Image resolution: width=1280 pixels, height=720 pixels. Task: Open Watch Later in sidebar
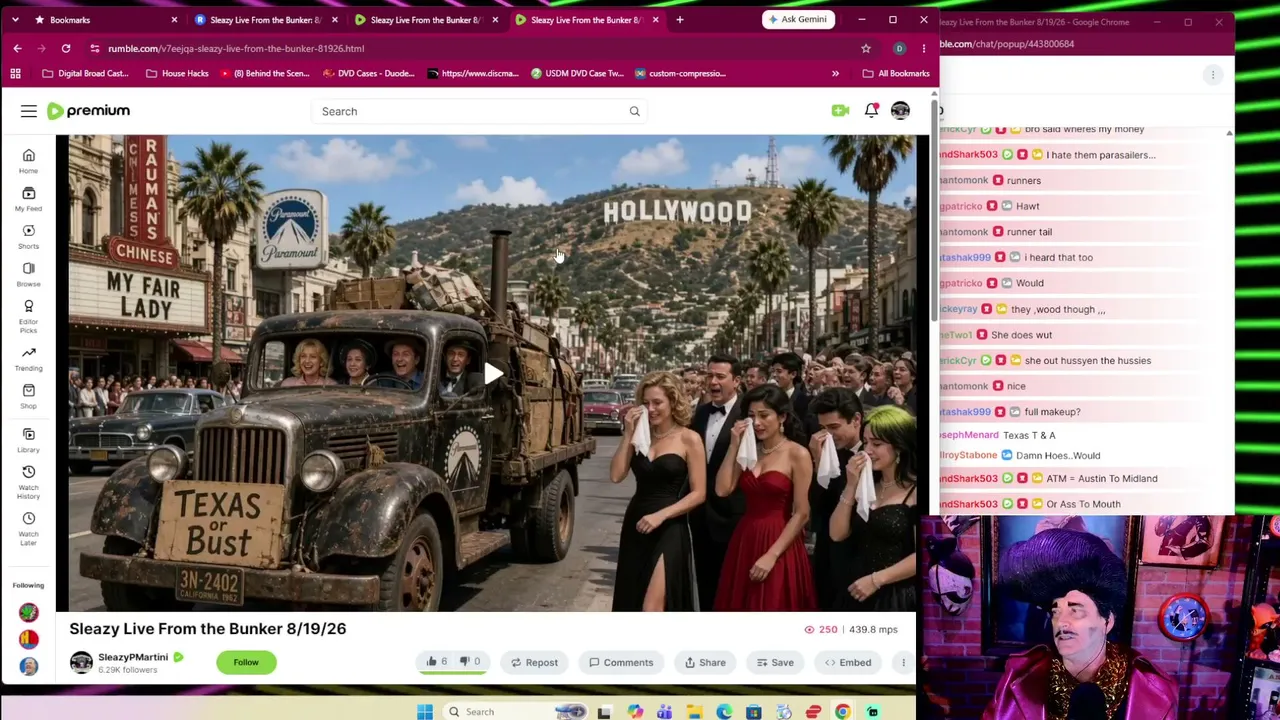pos(29,528)
